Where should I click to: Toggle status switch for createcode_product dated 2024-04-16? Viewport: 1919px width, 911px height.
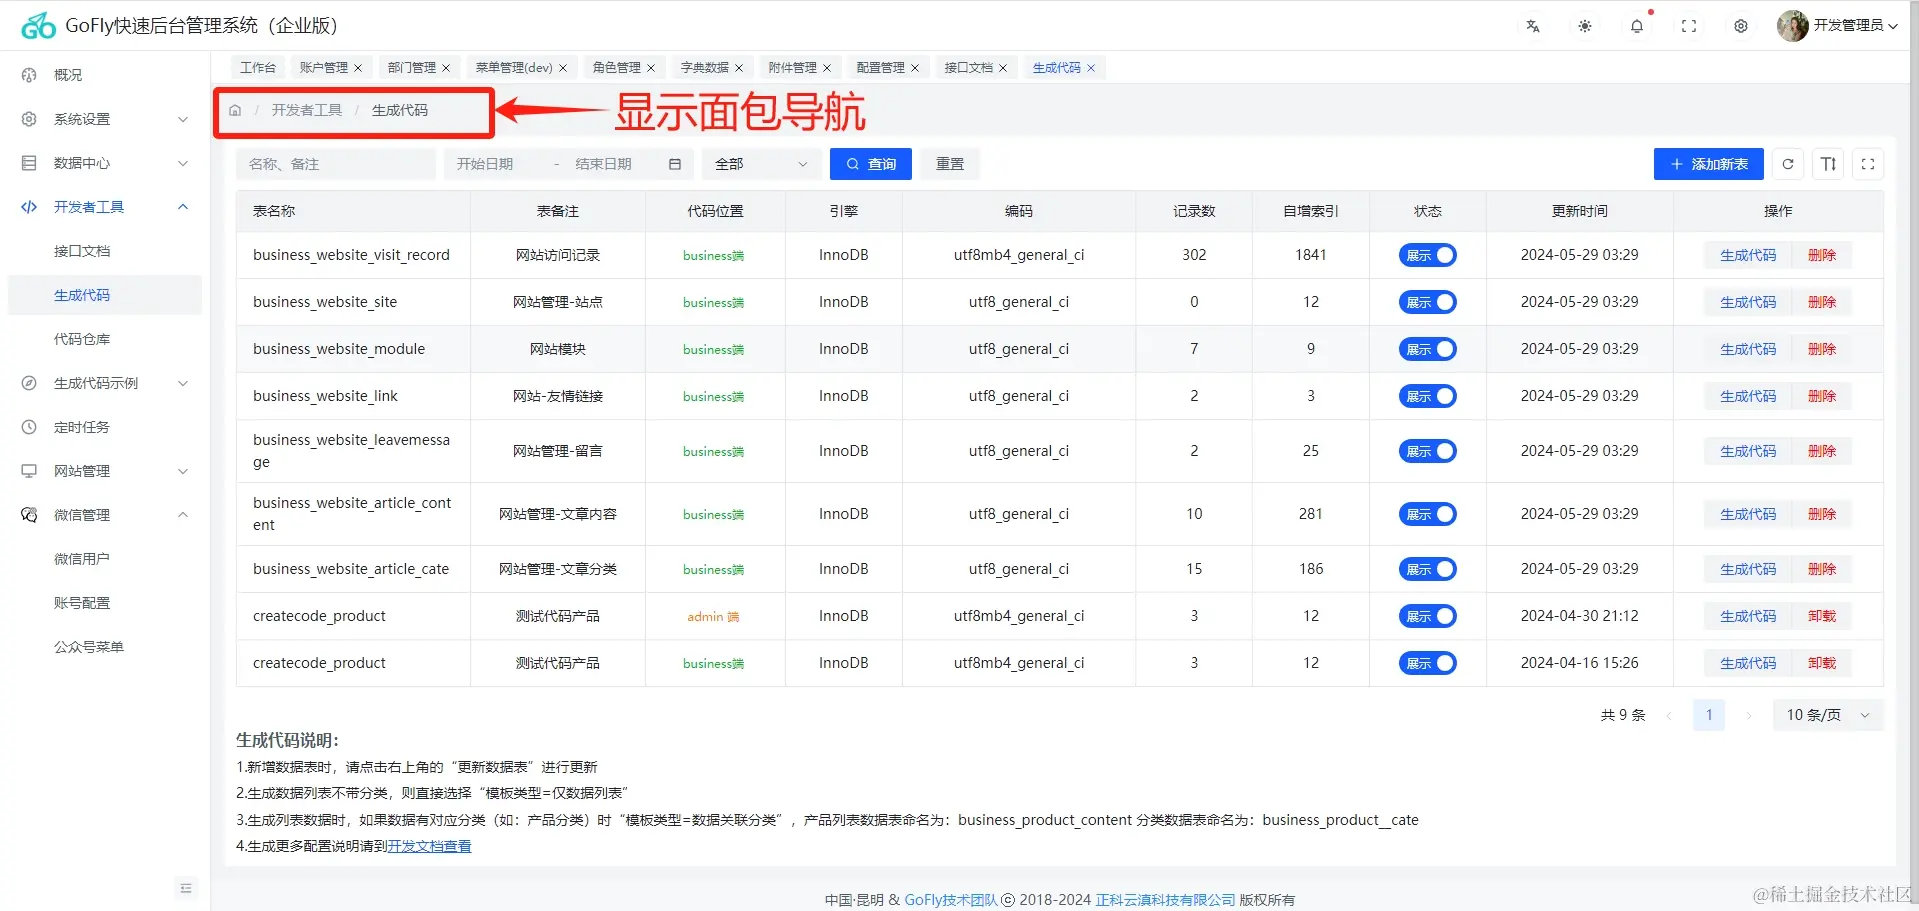(1427, 663)
